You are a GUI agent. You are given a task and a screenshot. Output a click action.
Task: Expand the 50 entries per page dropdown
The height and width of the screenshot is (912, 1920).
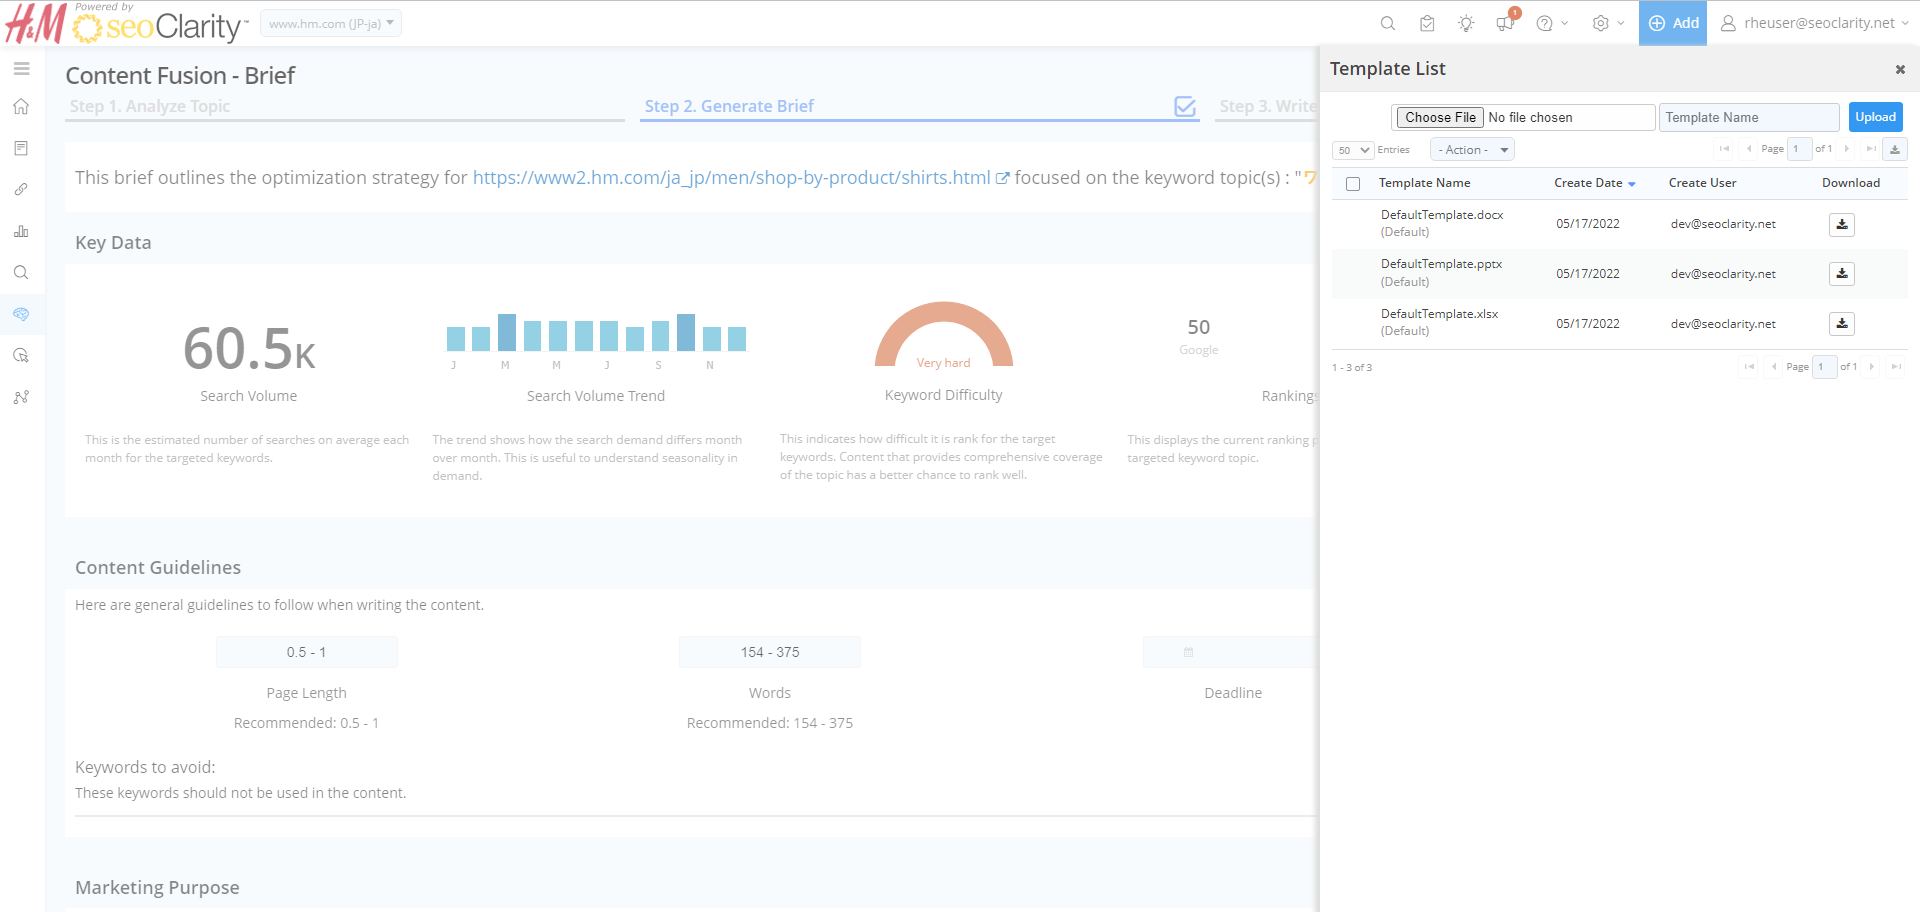[x=1353, y=150]
